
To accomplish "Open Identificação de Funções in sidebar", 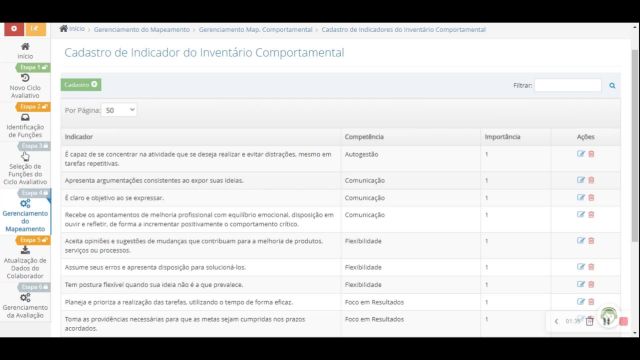I will tap(25, 126).
